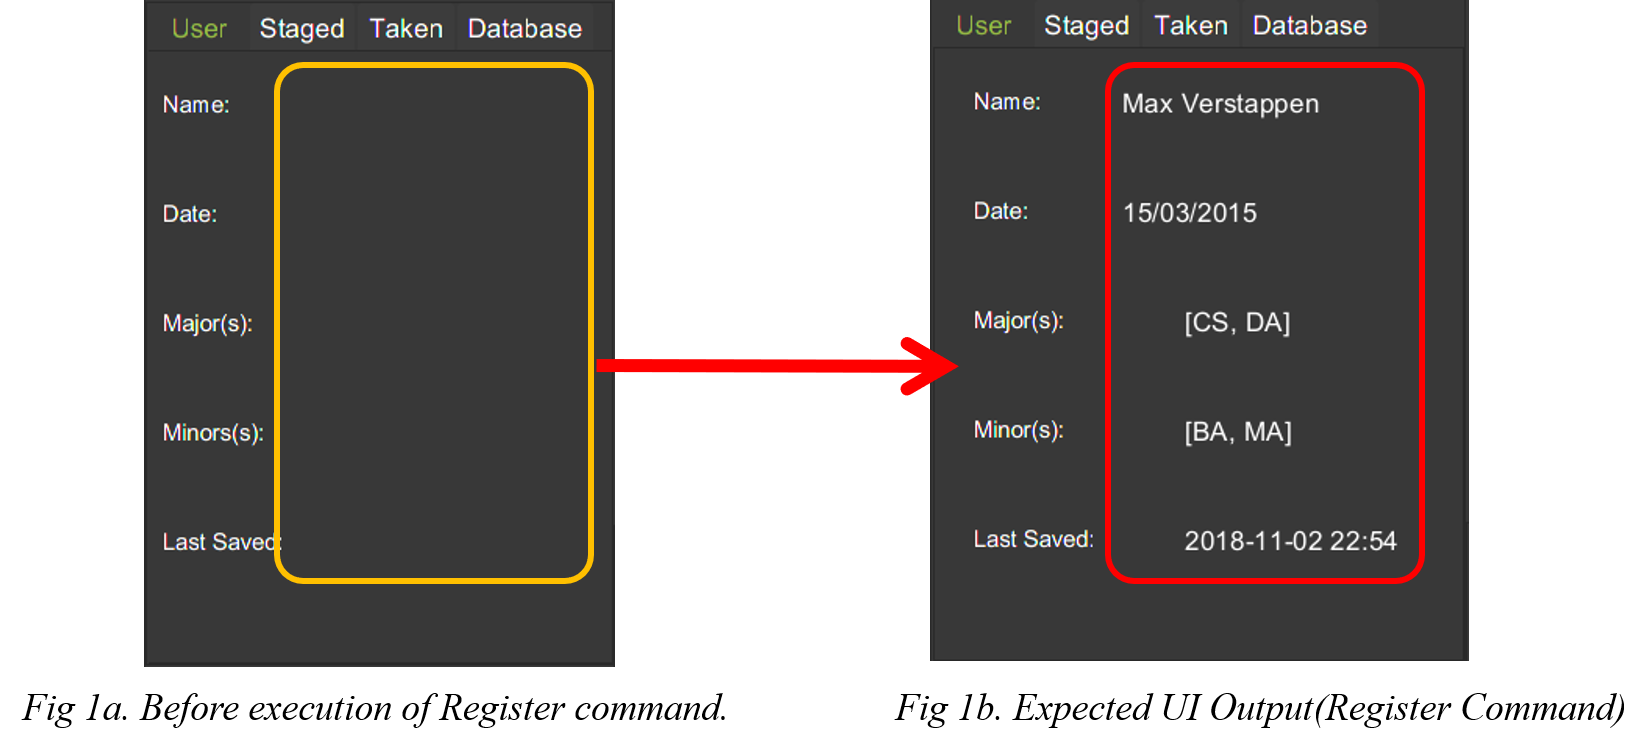This screenshot has height=752, width=1650.
Task: Open Taken tab in Fig 1b panel
Action: (x=1191, y=26)
